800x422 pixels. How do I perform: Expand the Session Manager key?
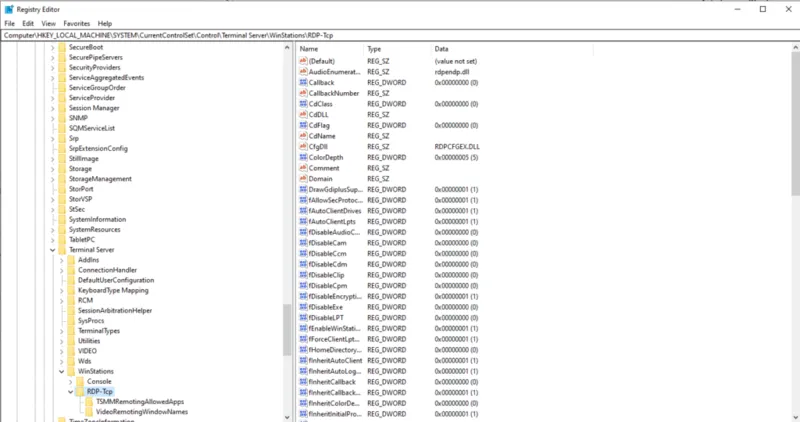click(53, 108)
